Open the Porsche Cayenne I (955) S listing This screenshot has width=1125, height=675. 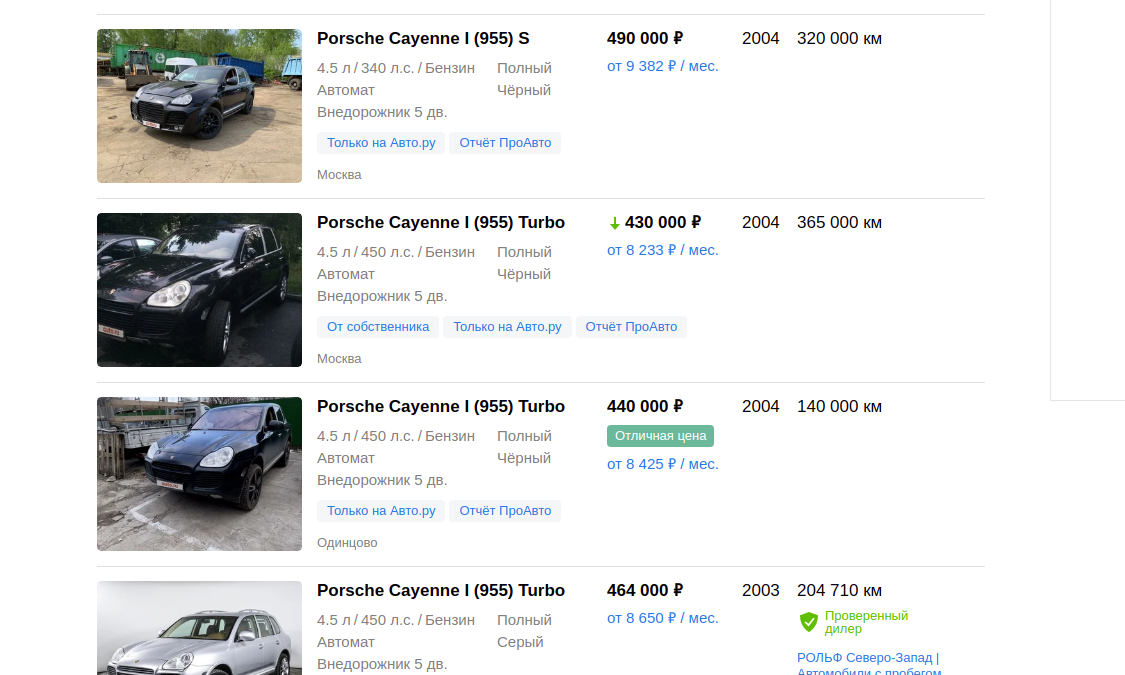click(423, 39)
